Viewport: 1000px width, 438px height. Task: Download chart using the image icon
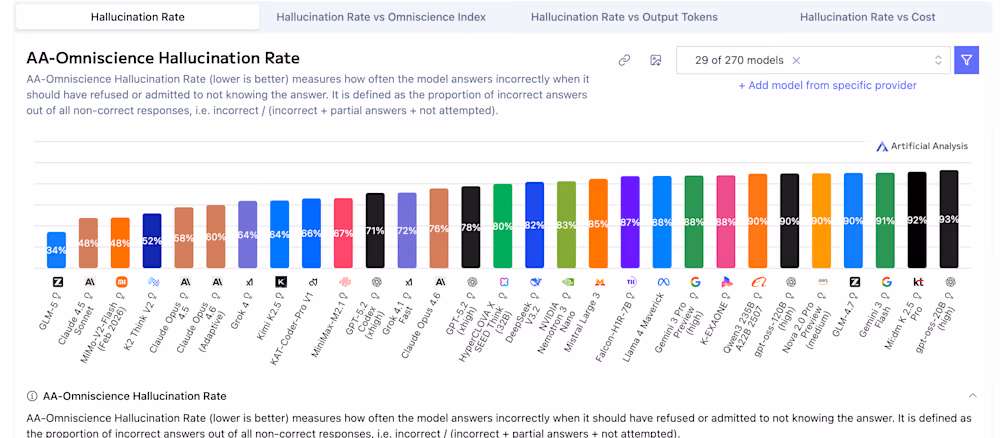tap(656, 60)
